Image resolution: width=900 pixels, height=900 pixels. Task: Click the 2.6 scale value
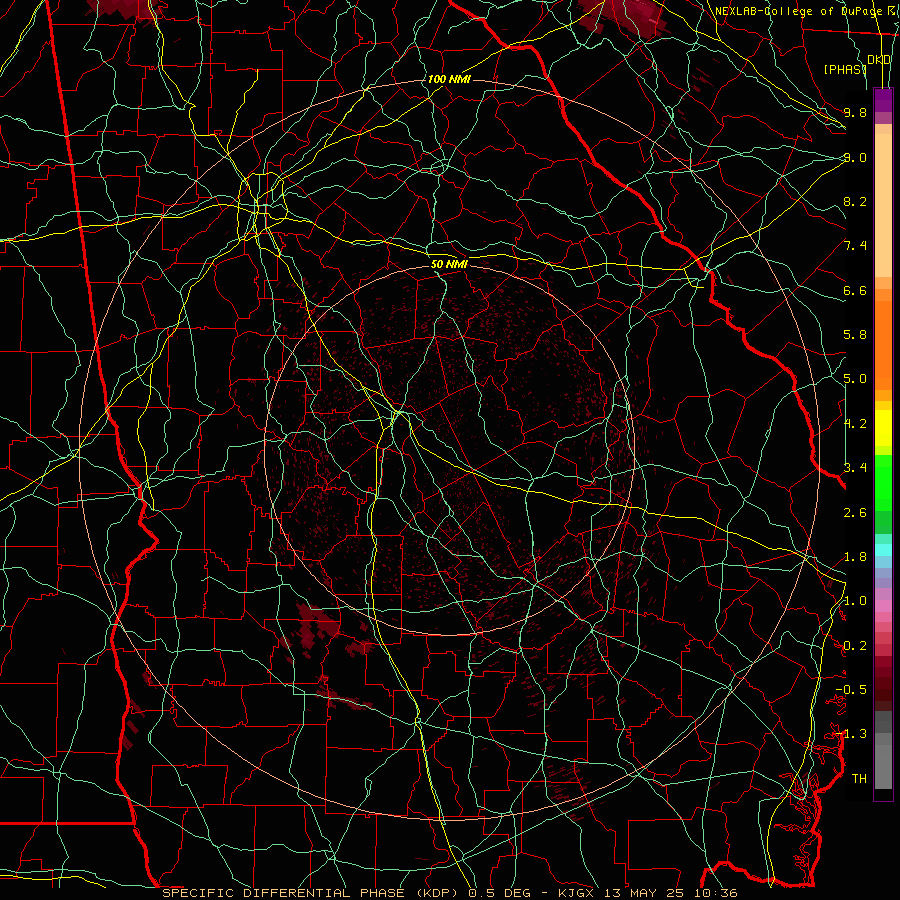(855, 513)
